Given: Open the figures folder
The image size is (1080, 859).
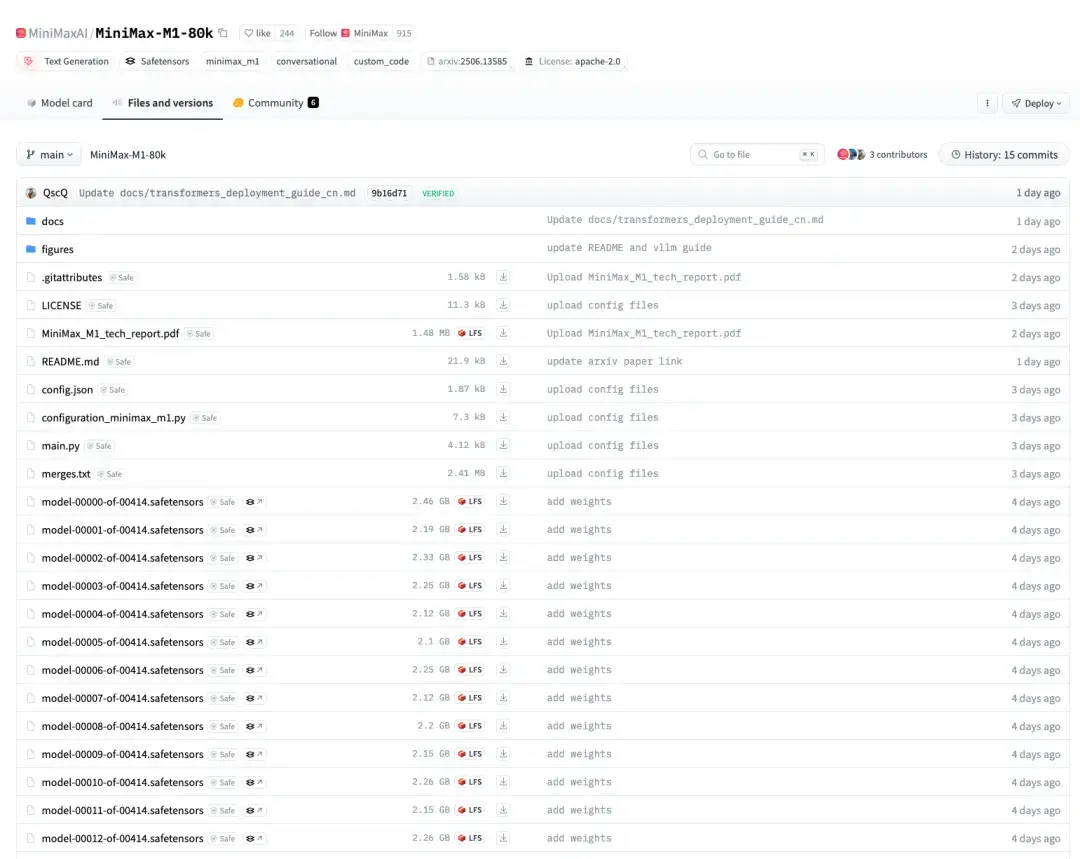Looking at the screenshot, I should (x=57, y=249).
